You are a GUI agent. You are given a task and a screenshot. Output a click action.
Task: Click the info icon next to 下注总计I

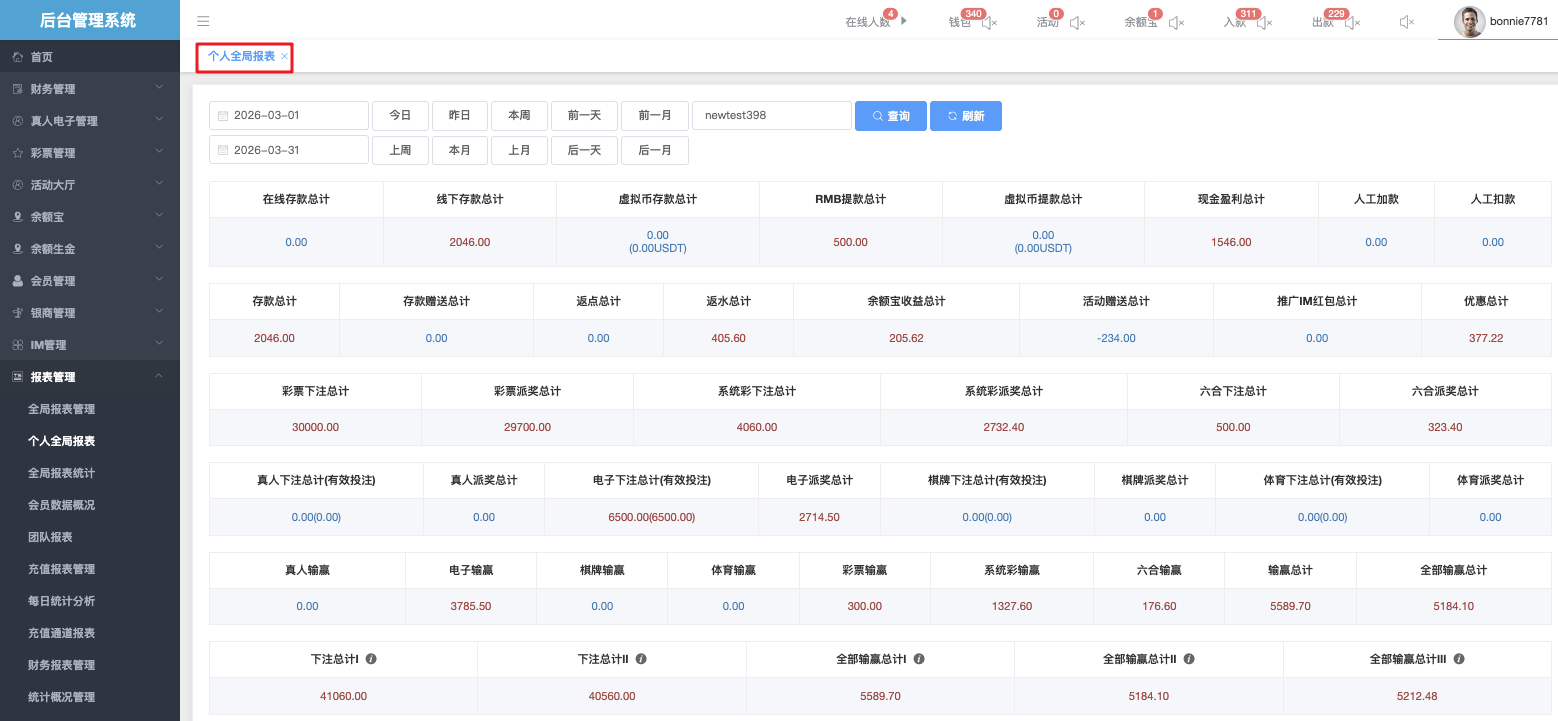point(371,659)
